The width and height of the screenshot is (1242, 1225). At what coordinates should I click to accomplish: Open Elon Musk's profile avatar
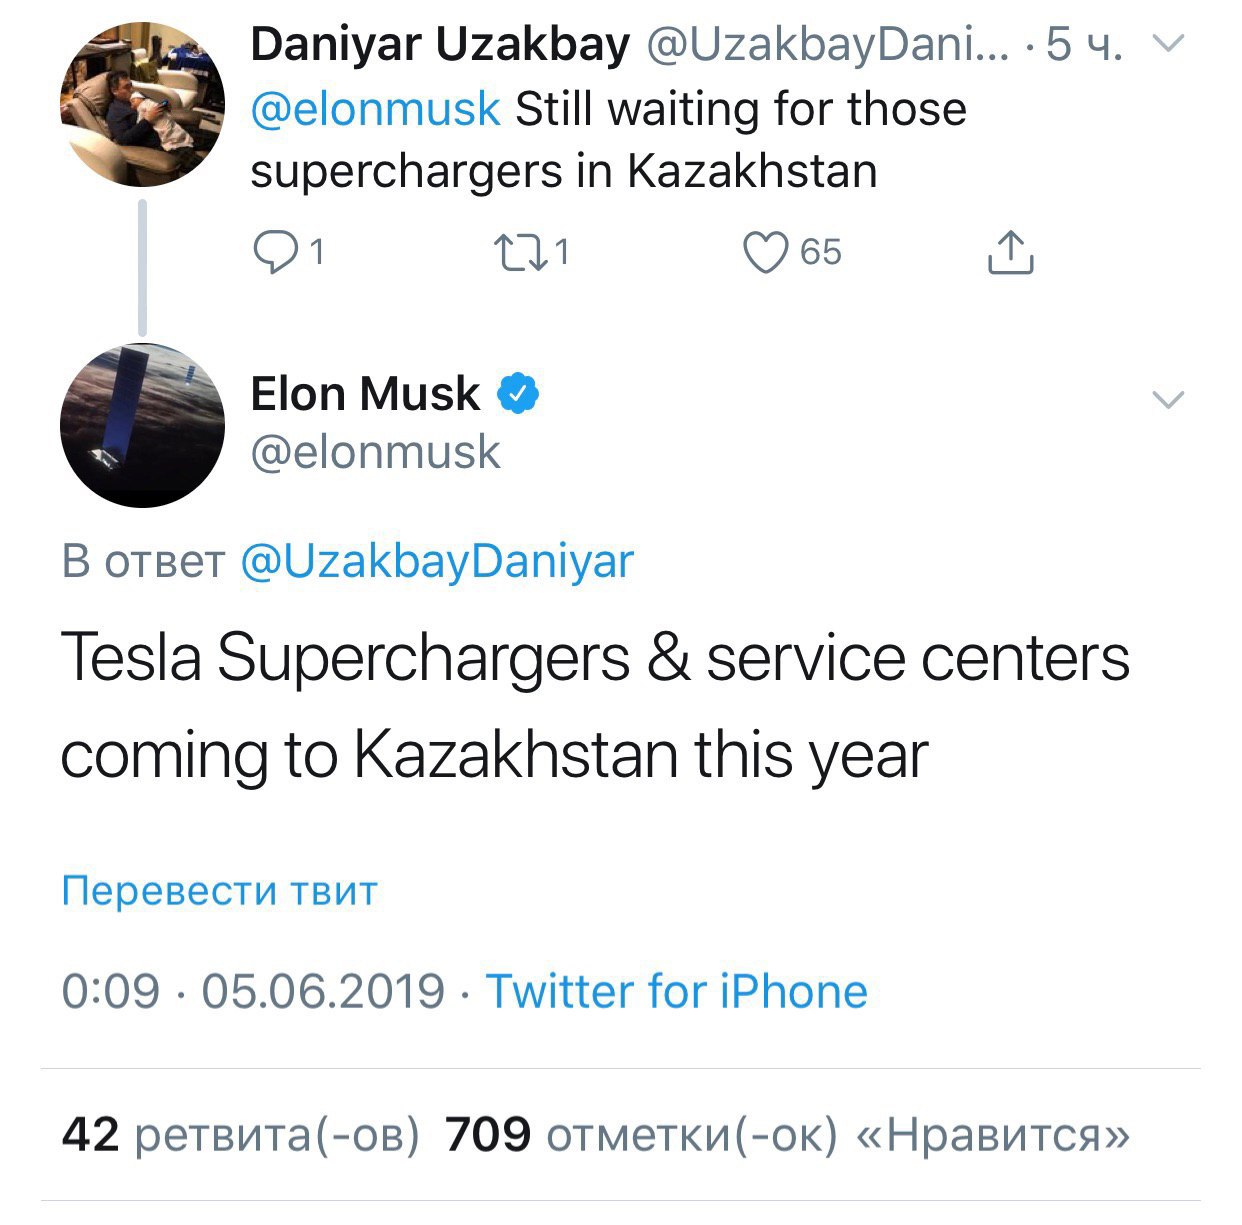(142, 424)
